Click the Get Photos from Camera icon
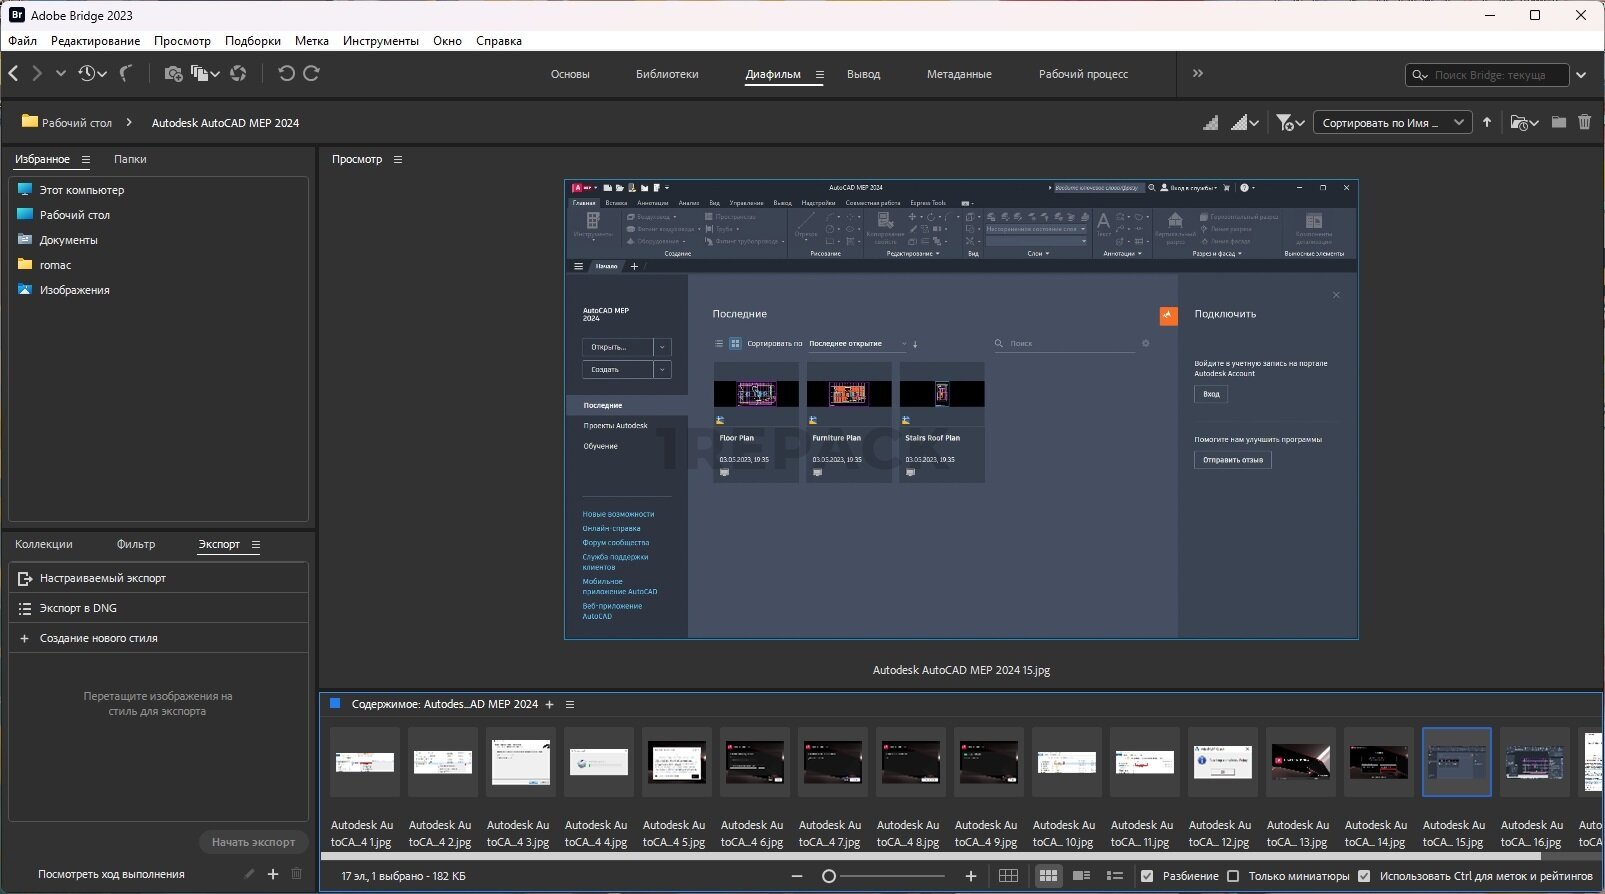Viewport: 1605px width, 894px height. click(x=172, y=73)
